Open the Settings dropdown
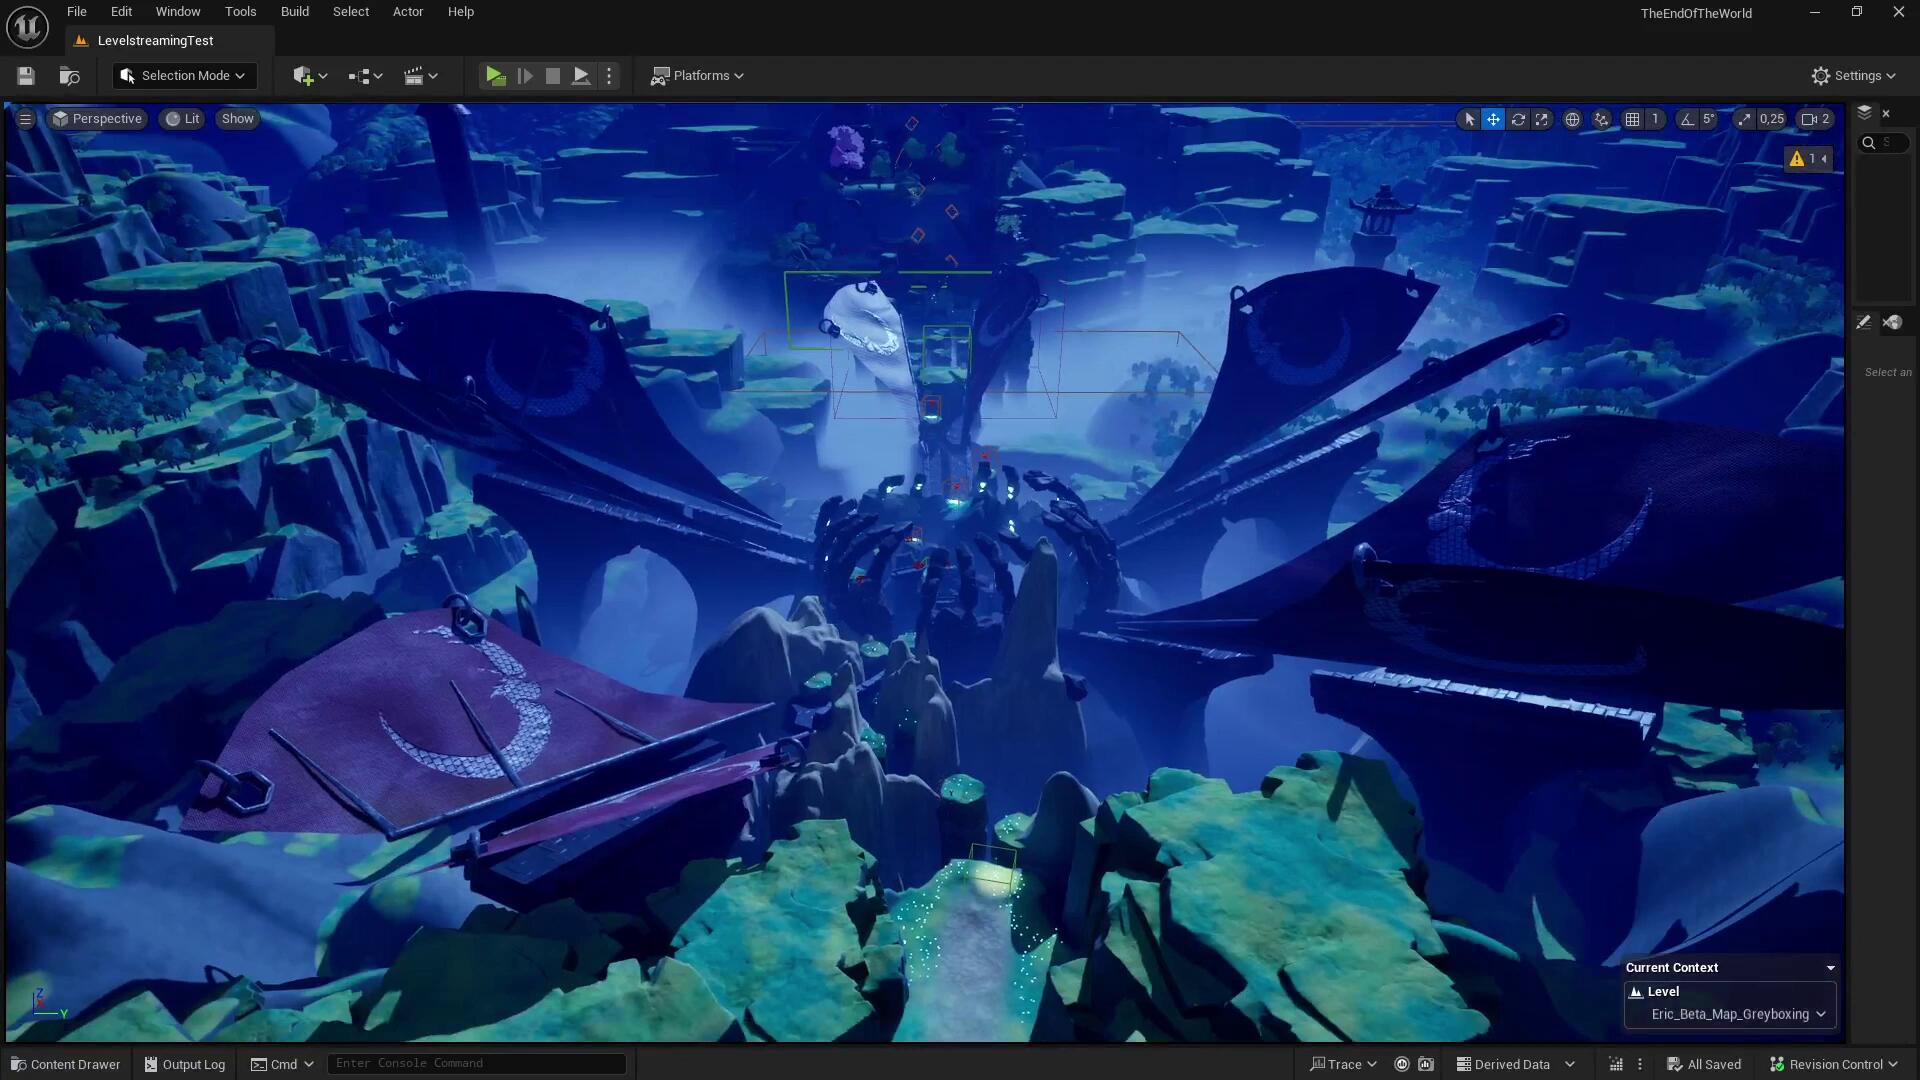 (x=1854, y=76)
